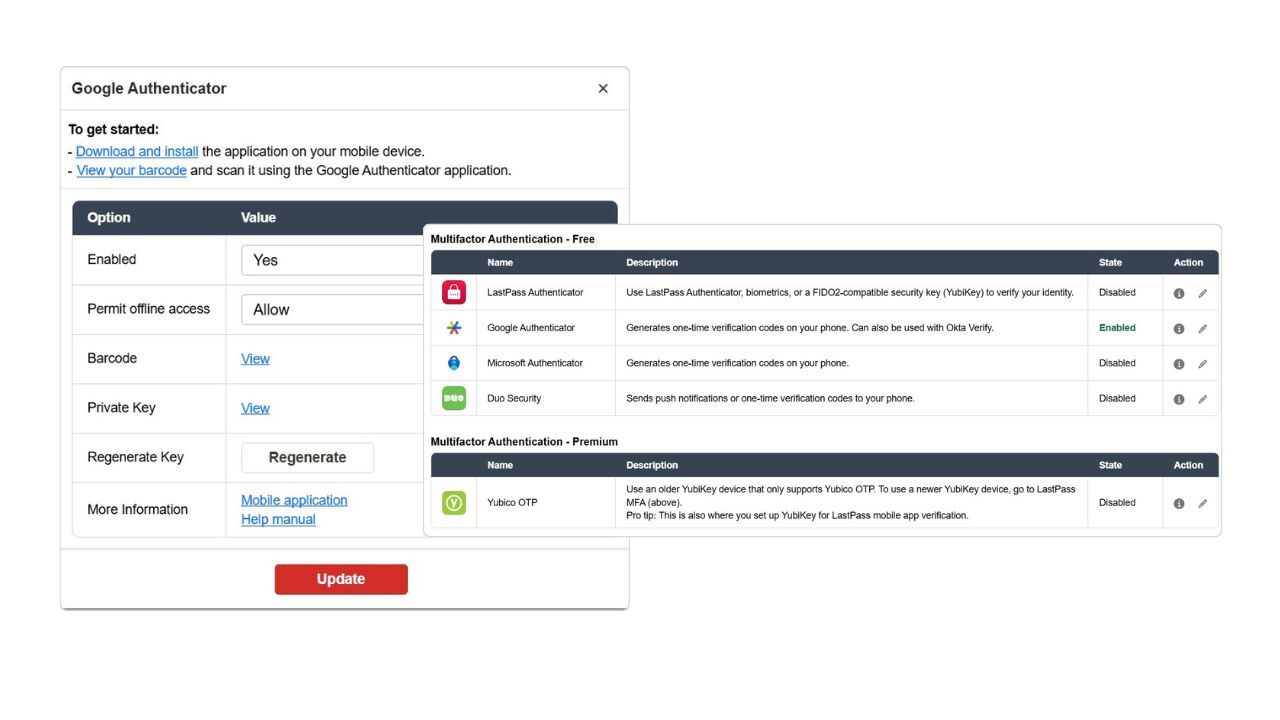Click the Download and install link
1280x720 pixels.
(137, 151)
